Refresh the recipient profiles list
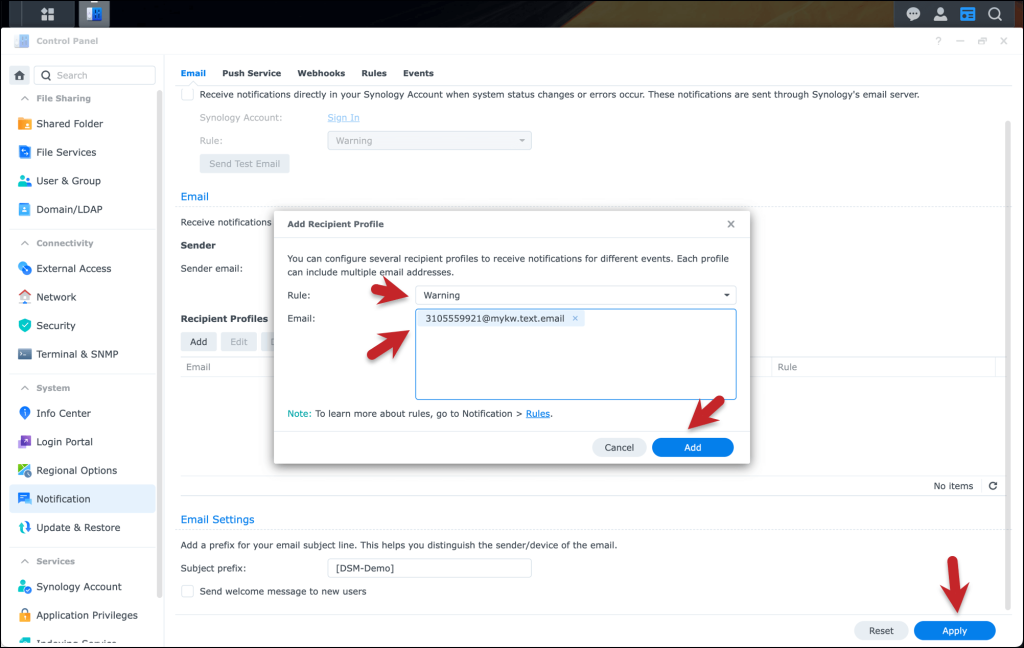The height and width of the screenshot is (648, 1024). coord(993,486)
